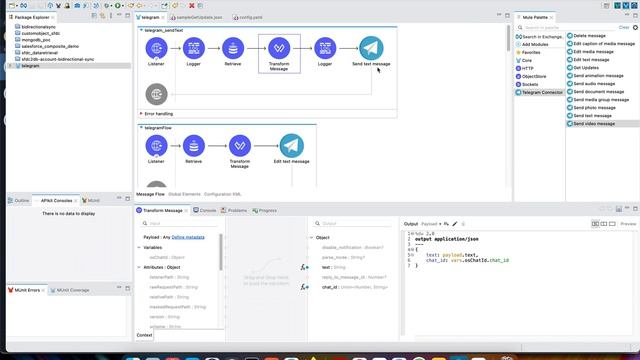Click the canvas vertical scrollbar
Viewport: 640px width, 360px height.
coord(508,38)
